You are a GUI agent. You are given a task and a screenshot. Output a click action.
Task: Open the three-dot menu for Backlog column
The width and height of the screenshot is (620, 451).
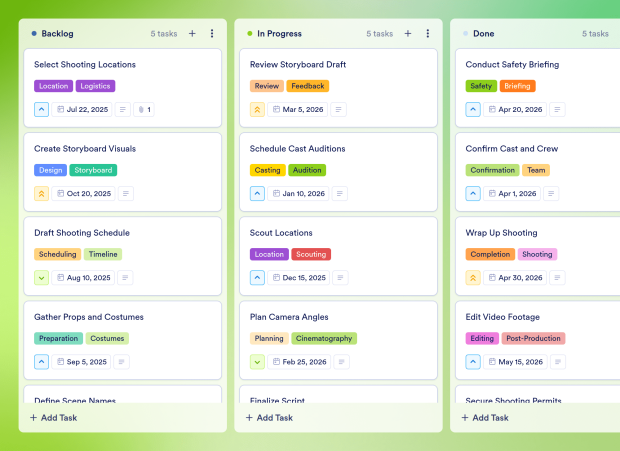click(x=212, y=34)
